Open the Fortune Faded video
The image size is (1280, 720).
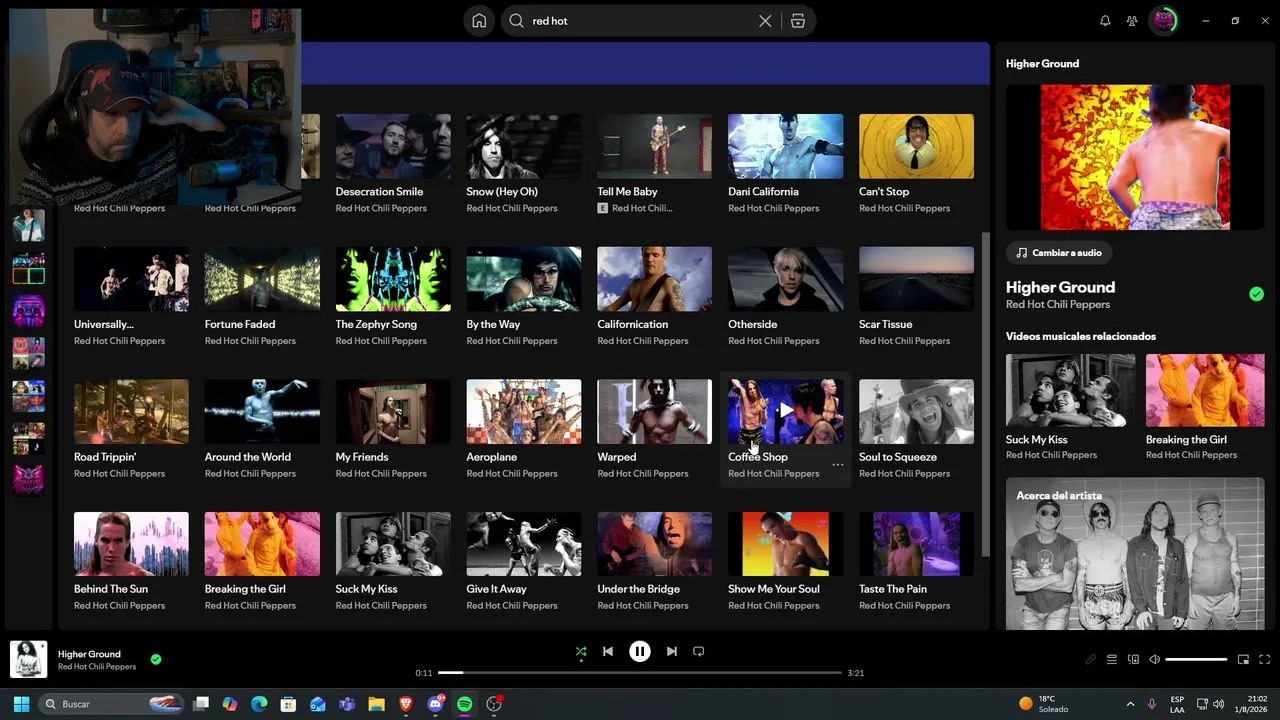(x=262, y=279)
